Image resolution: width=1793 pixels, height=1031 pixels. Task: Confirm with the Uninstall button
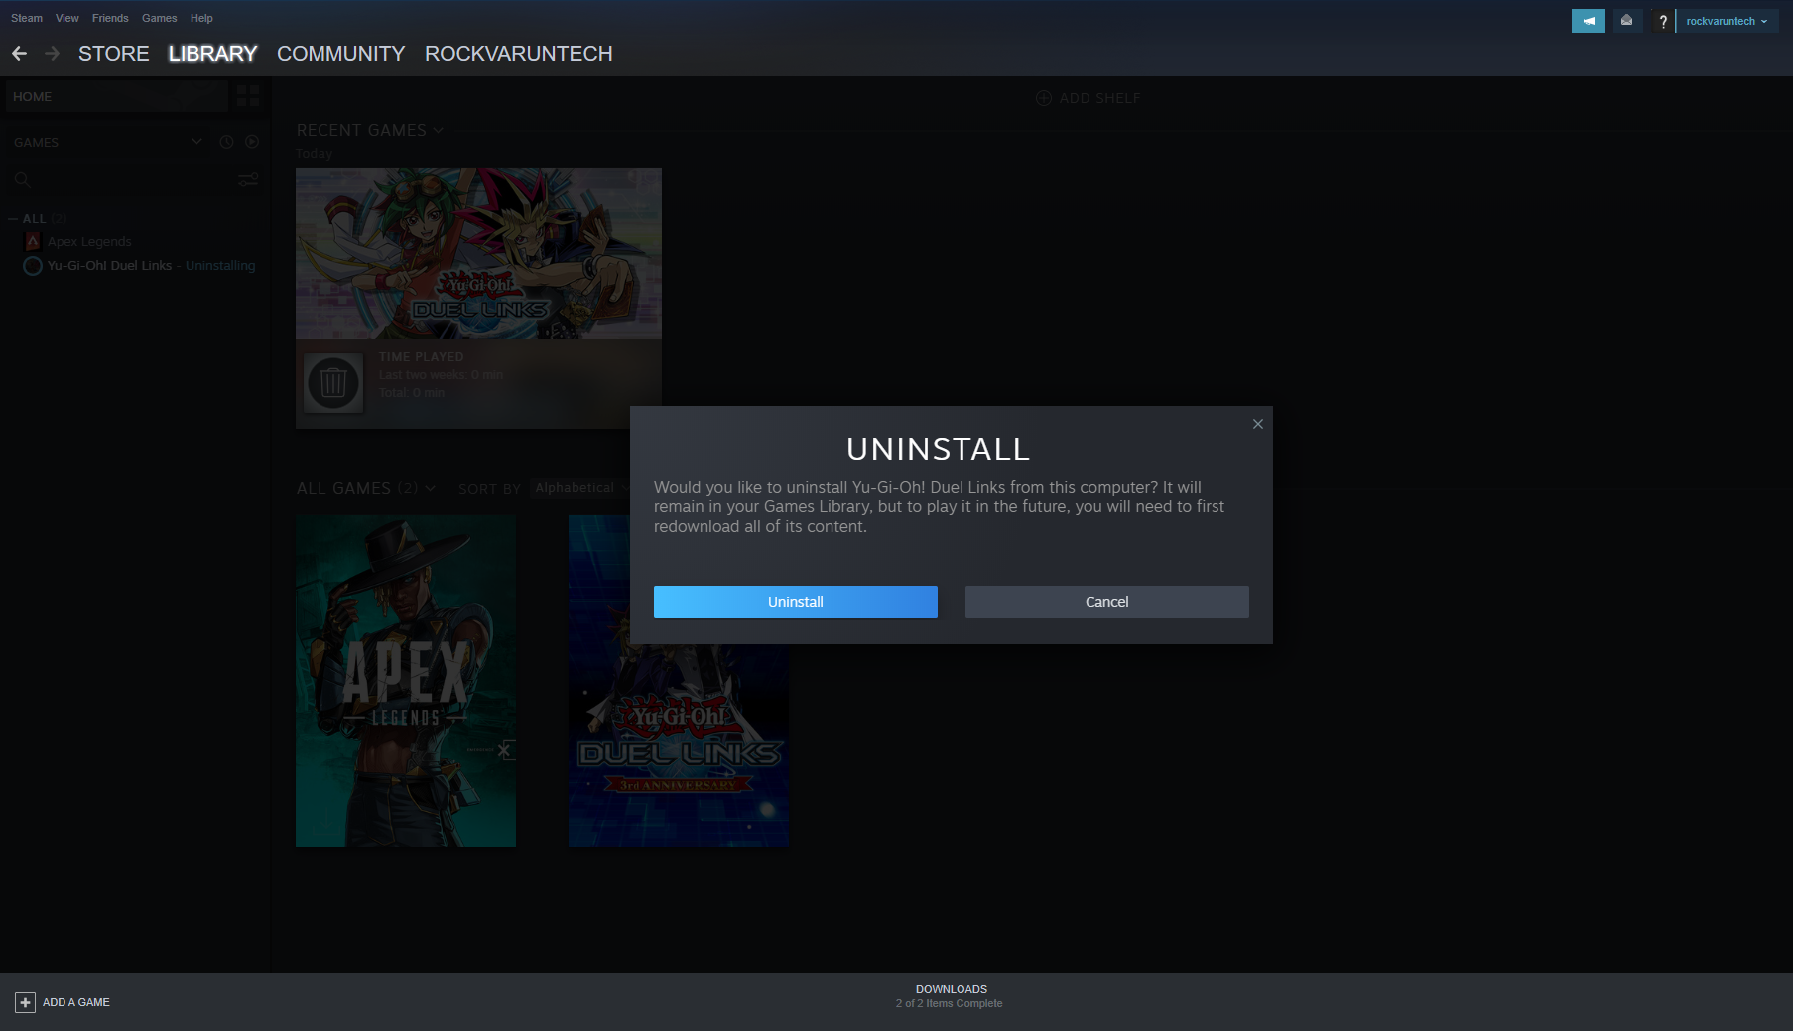tap(795, 601)
